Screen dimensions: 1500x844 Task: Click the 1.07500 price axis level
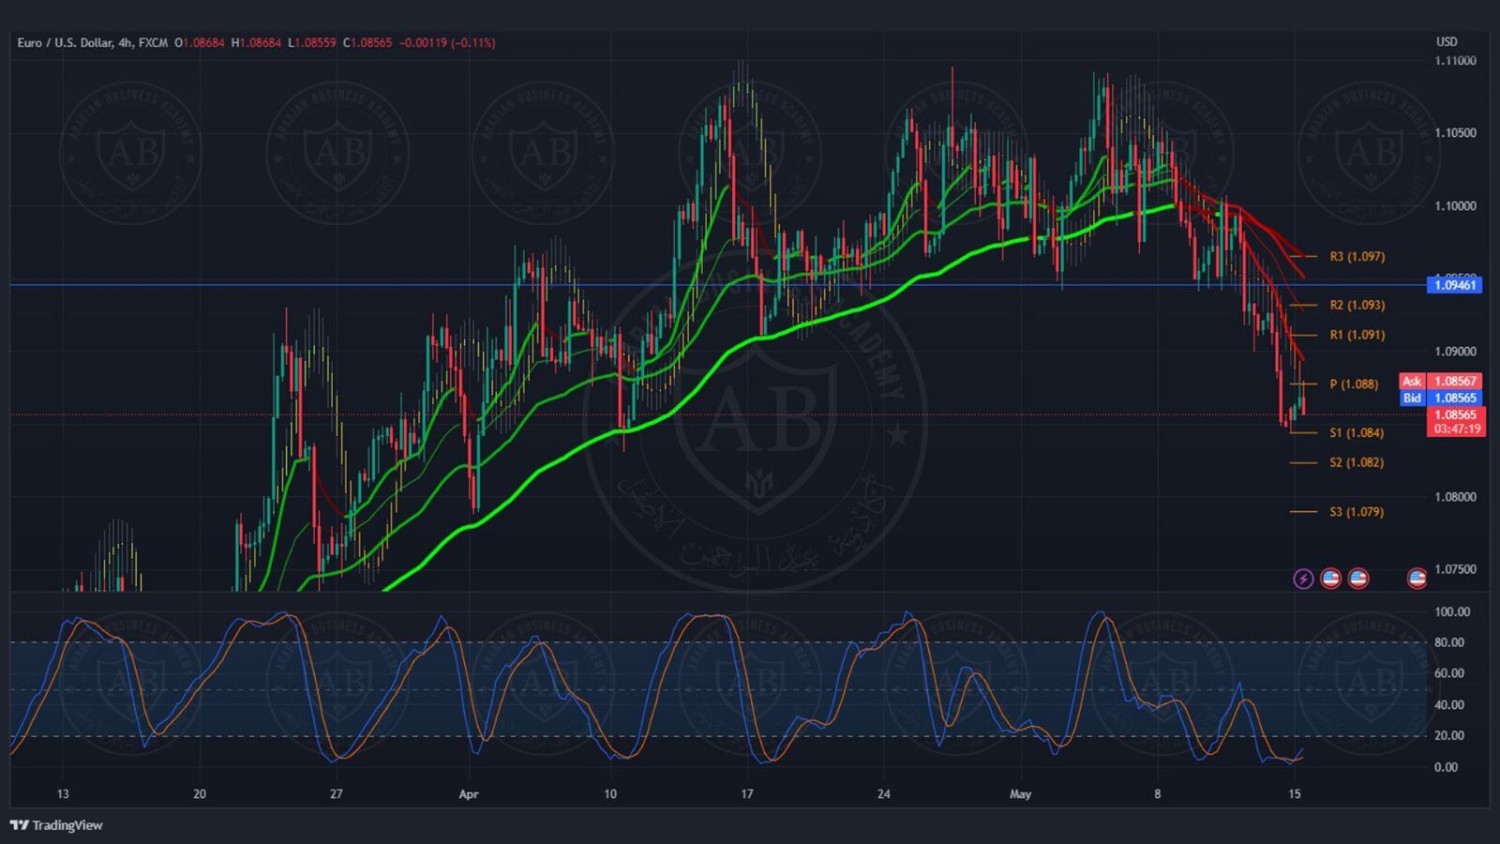(x=1456, y=570)
